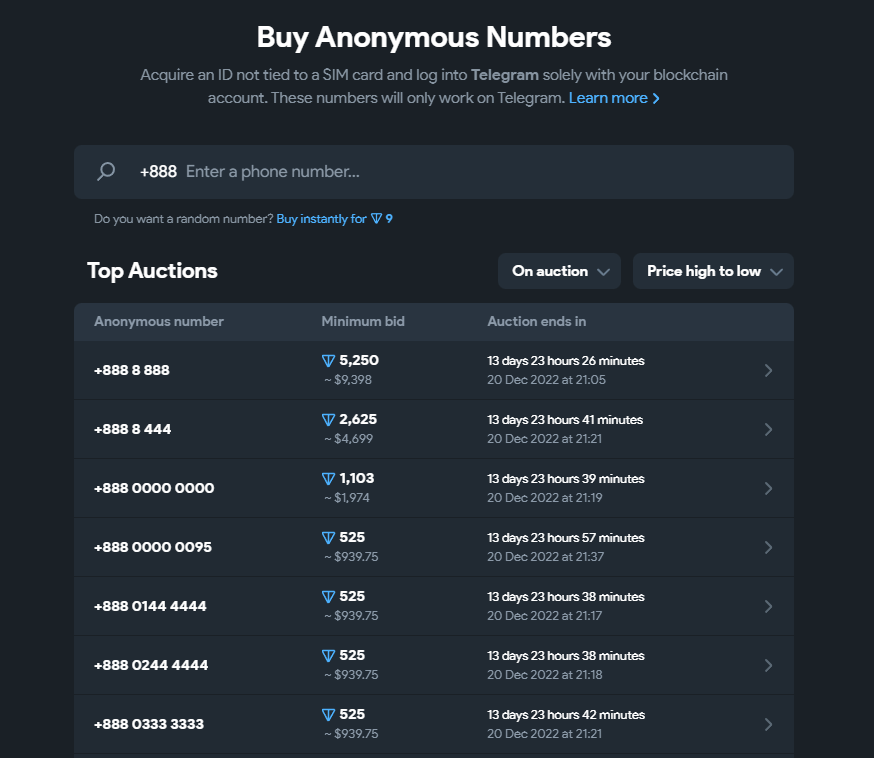Open the +888 8 888 row arrow
The width and height of the screenshot is (874, 758).
tap(768, 370)
